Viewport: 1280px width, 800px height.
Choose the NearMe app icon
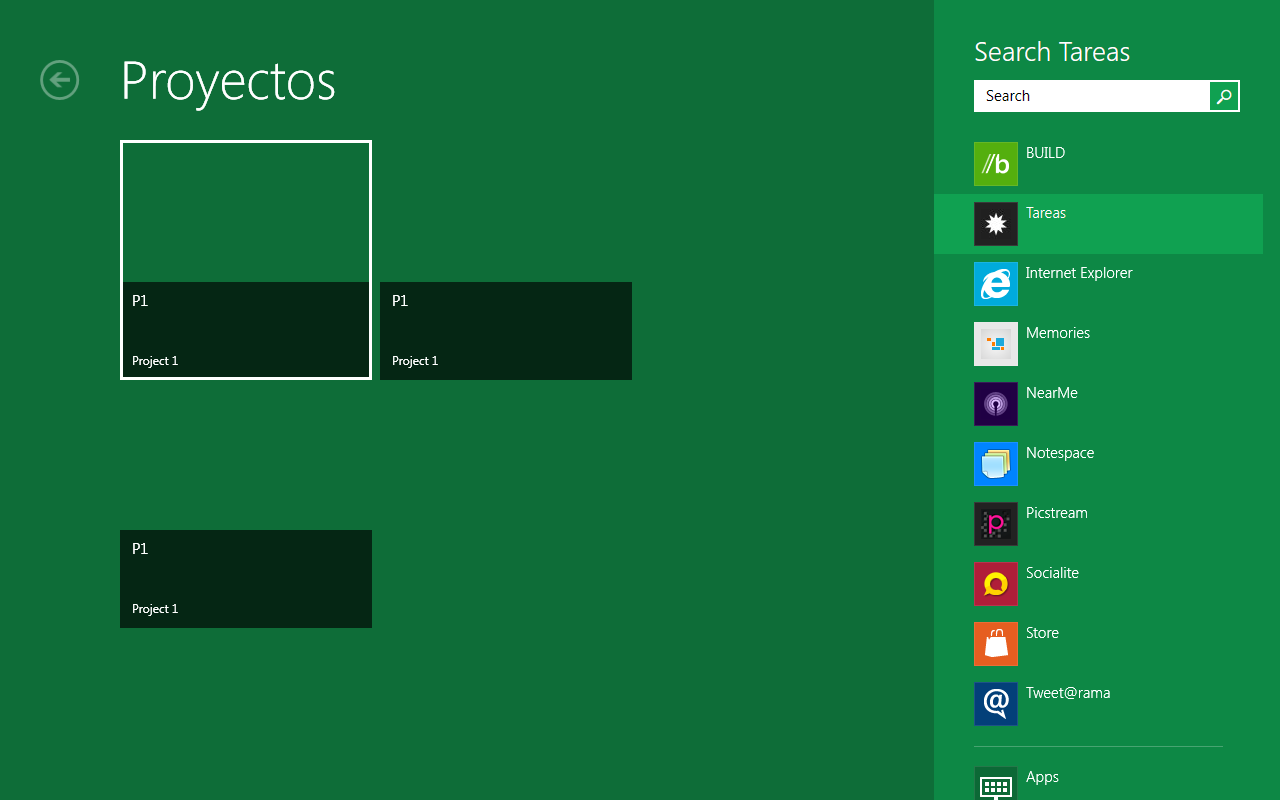tap(995, 404)
